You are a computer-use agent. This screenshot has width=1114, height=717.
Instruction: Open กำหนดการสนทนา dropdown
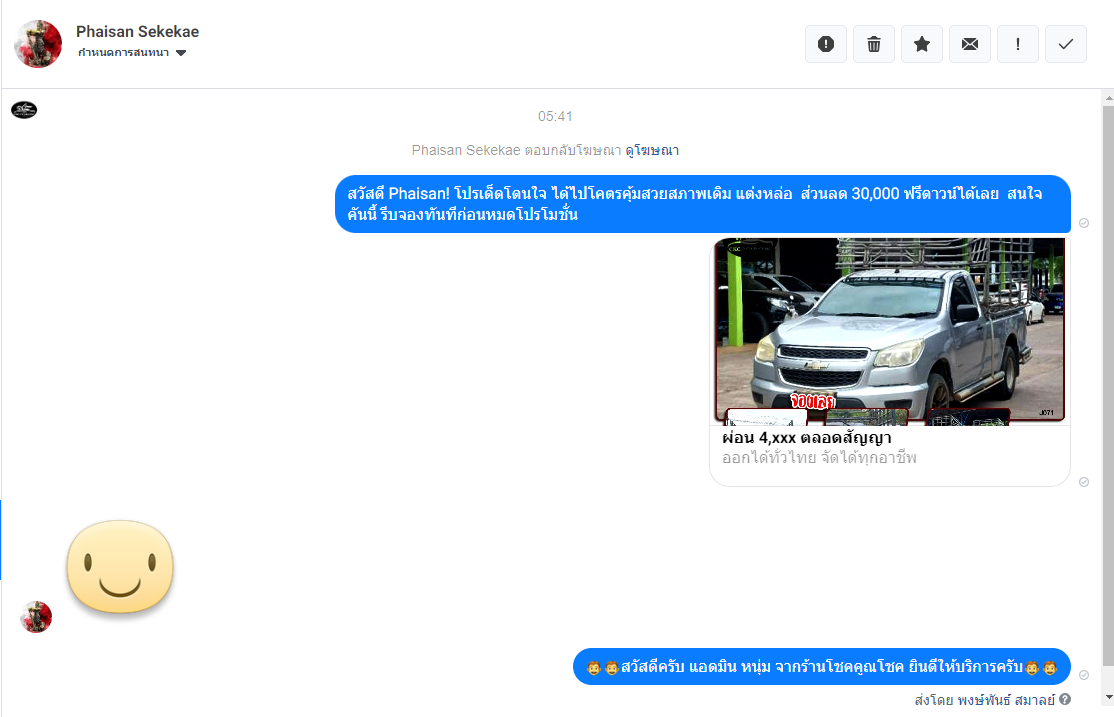[x=132, y=53]
